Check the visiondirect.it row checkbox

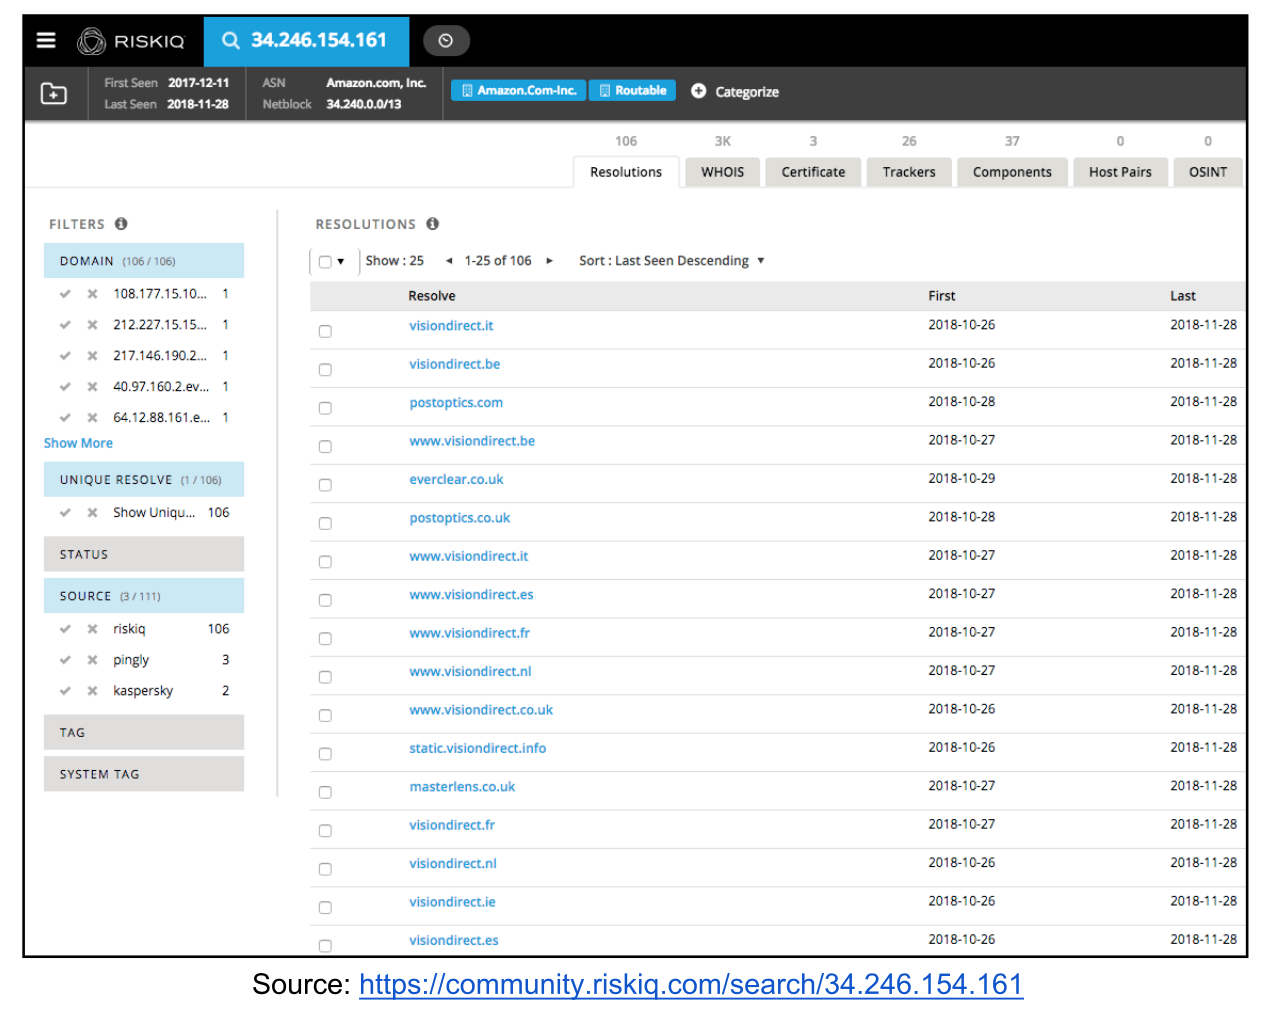tap(325, 331)
